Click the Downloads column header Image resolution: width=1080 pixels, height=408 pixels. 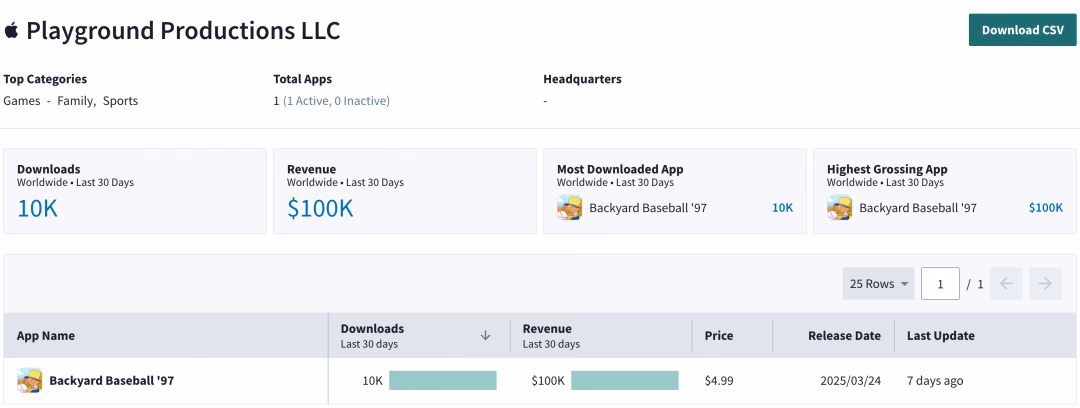tap(419, 335)
